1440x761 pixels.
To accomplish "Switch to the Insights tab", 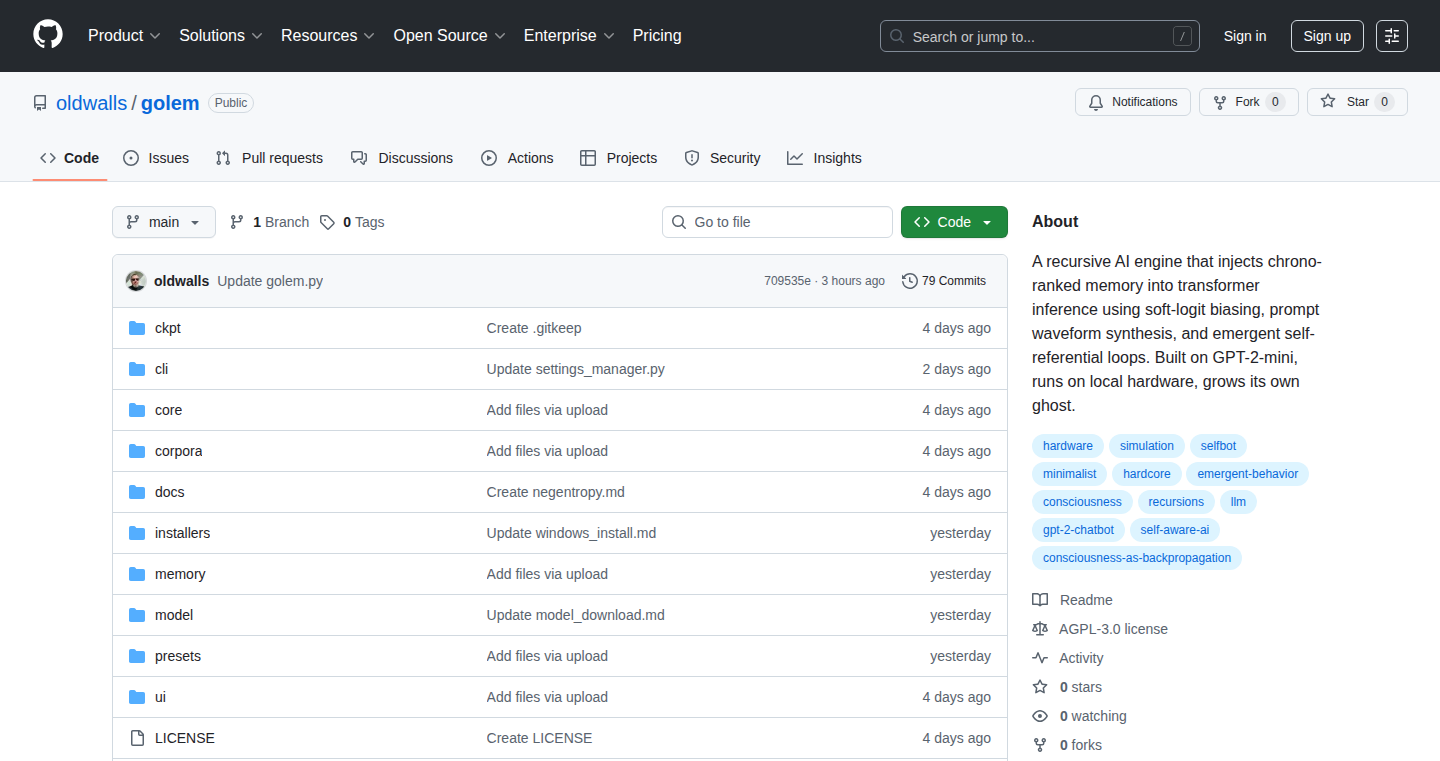I will pos(824,158).
